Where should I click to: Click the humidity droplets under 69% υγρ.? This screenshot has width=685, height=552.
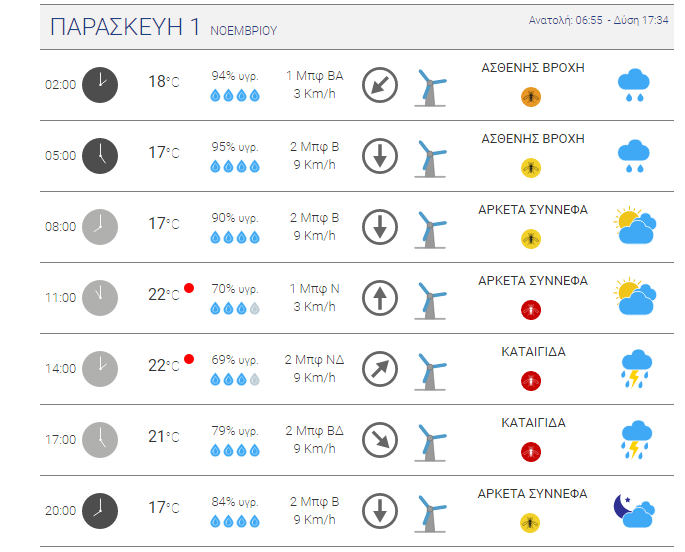coord(235,380)
